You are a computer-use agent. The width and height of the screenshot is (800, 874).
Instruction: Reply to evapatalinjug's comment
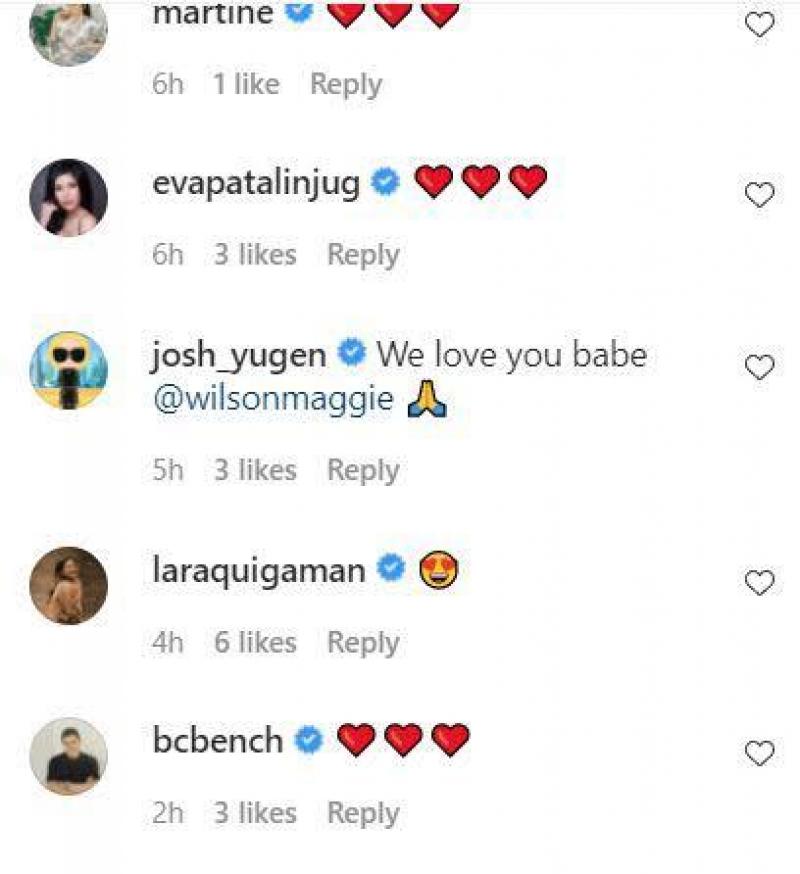coord(363,256)
